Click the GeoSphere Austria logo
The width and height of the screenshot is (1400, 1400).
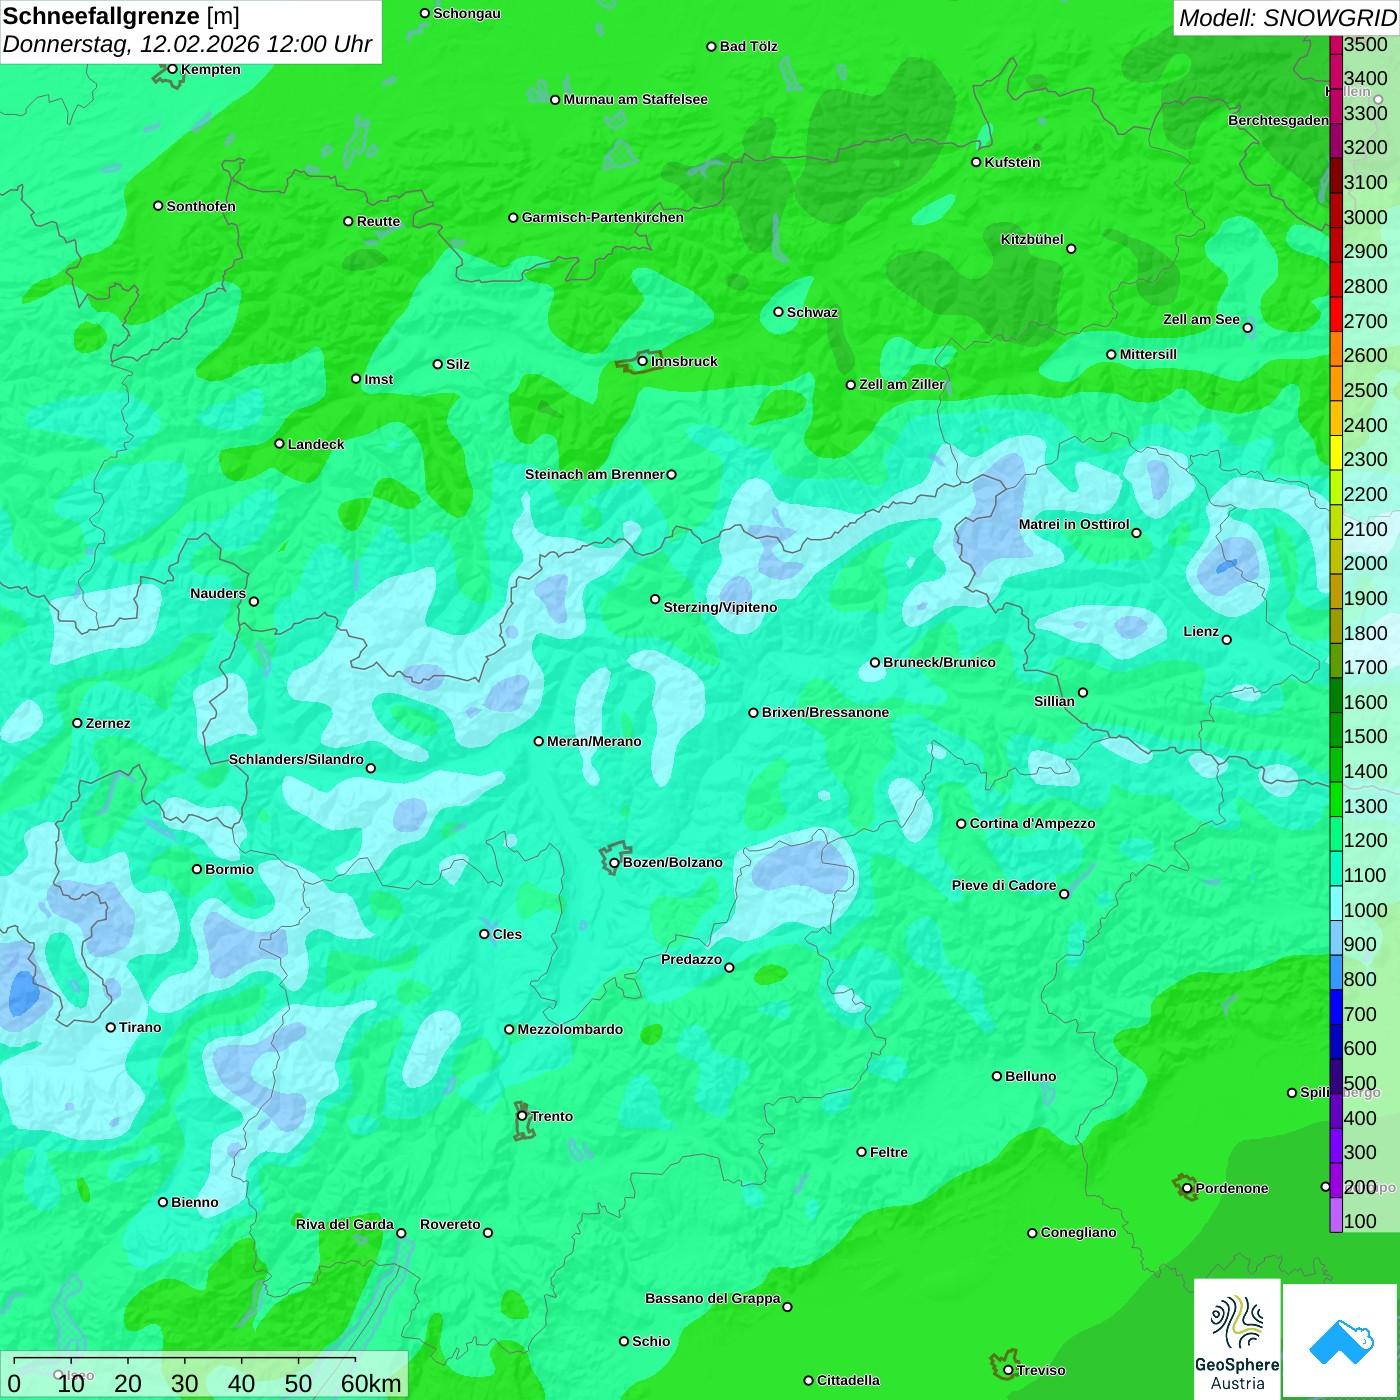pyautogui.click(x=1237, y=1339)
